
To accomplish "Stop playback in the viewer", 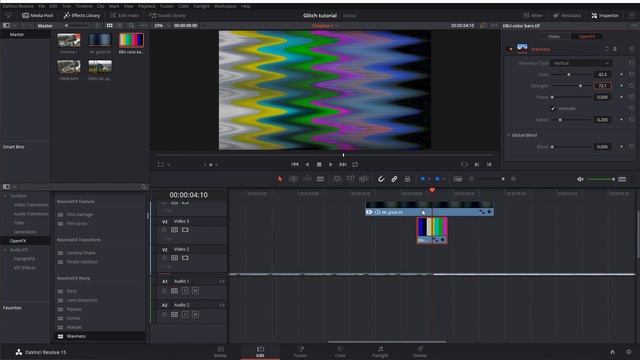I will click(319, 164).
